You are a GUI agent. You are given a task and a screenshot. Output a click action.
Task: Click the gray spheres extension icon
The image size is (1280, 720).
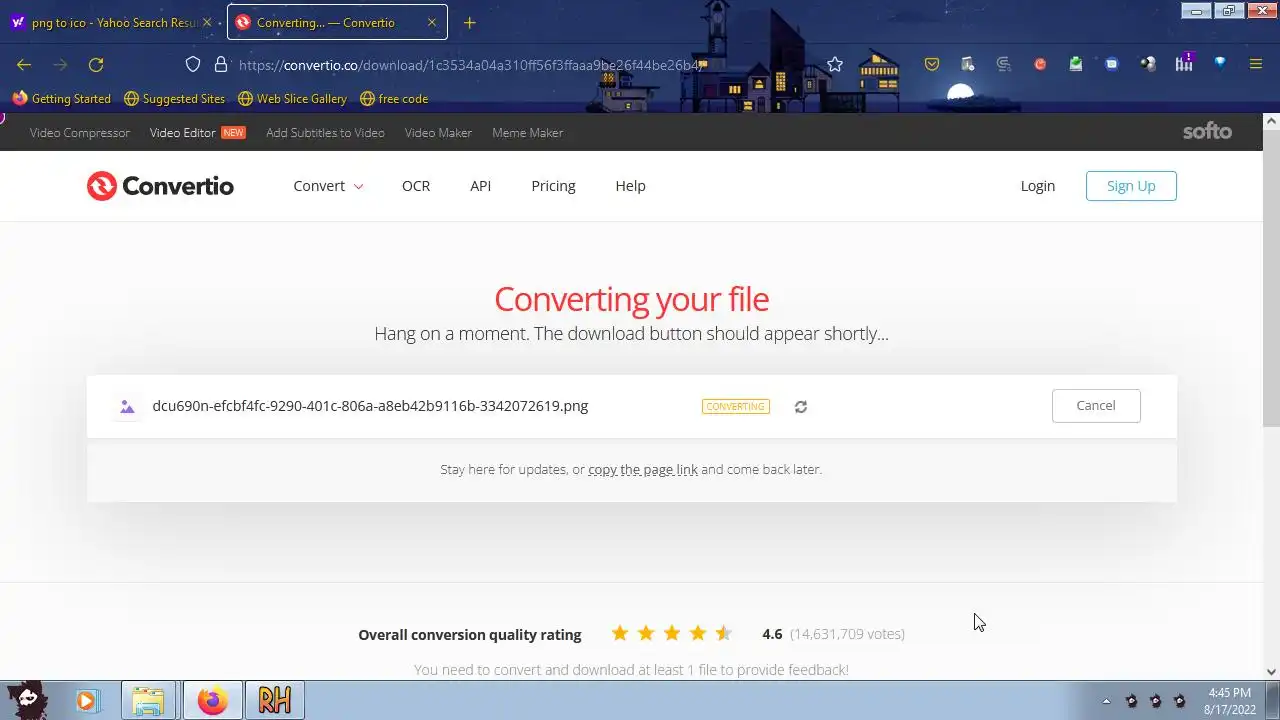(1148, 64)
